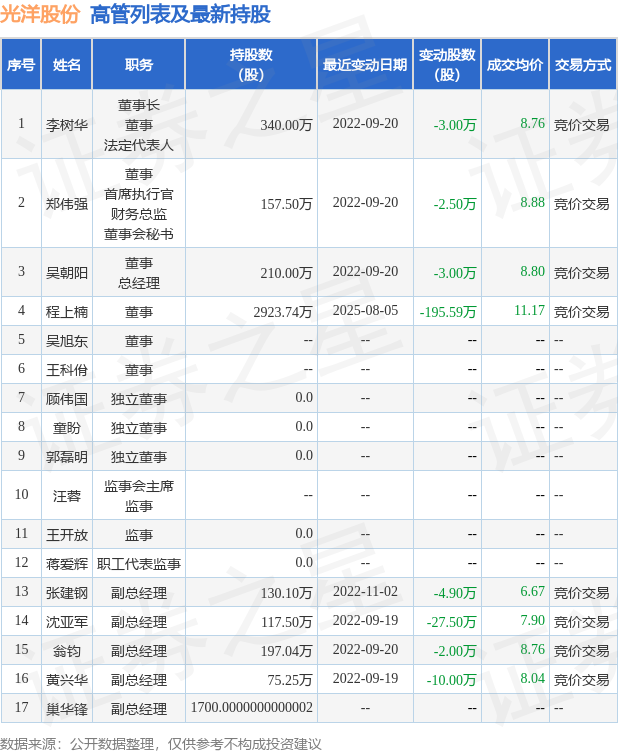Image resolution: width=618 pixels, height=753 pixels.
Task: Click the 11.17 average price
Action: 529,310
